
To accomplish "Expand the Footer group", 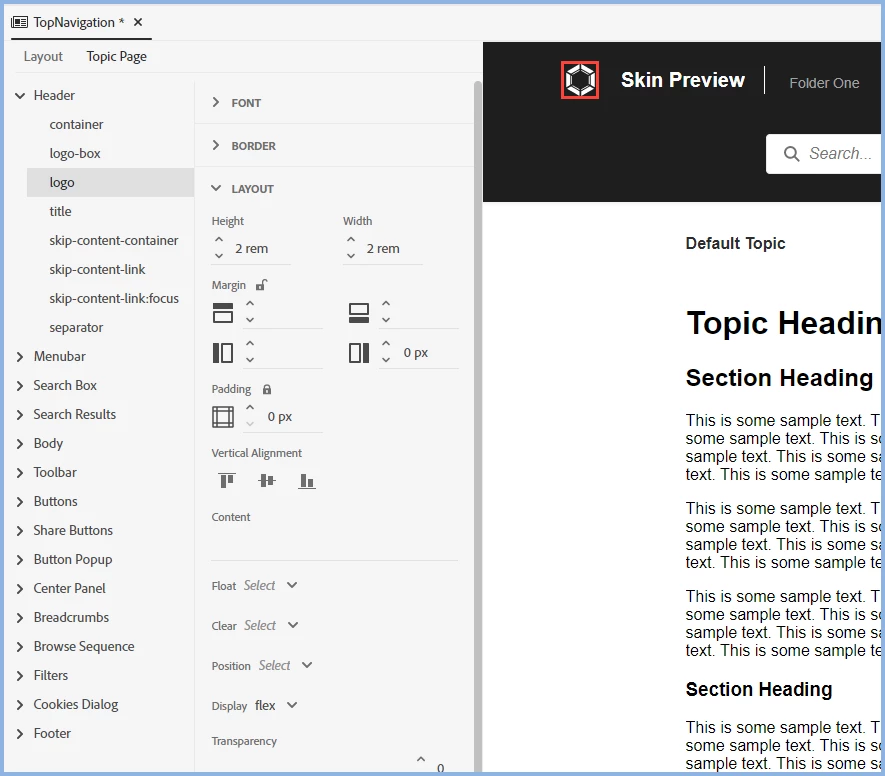I will tap(20, 734).
